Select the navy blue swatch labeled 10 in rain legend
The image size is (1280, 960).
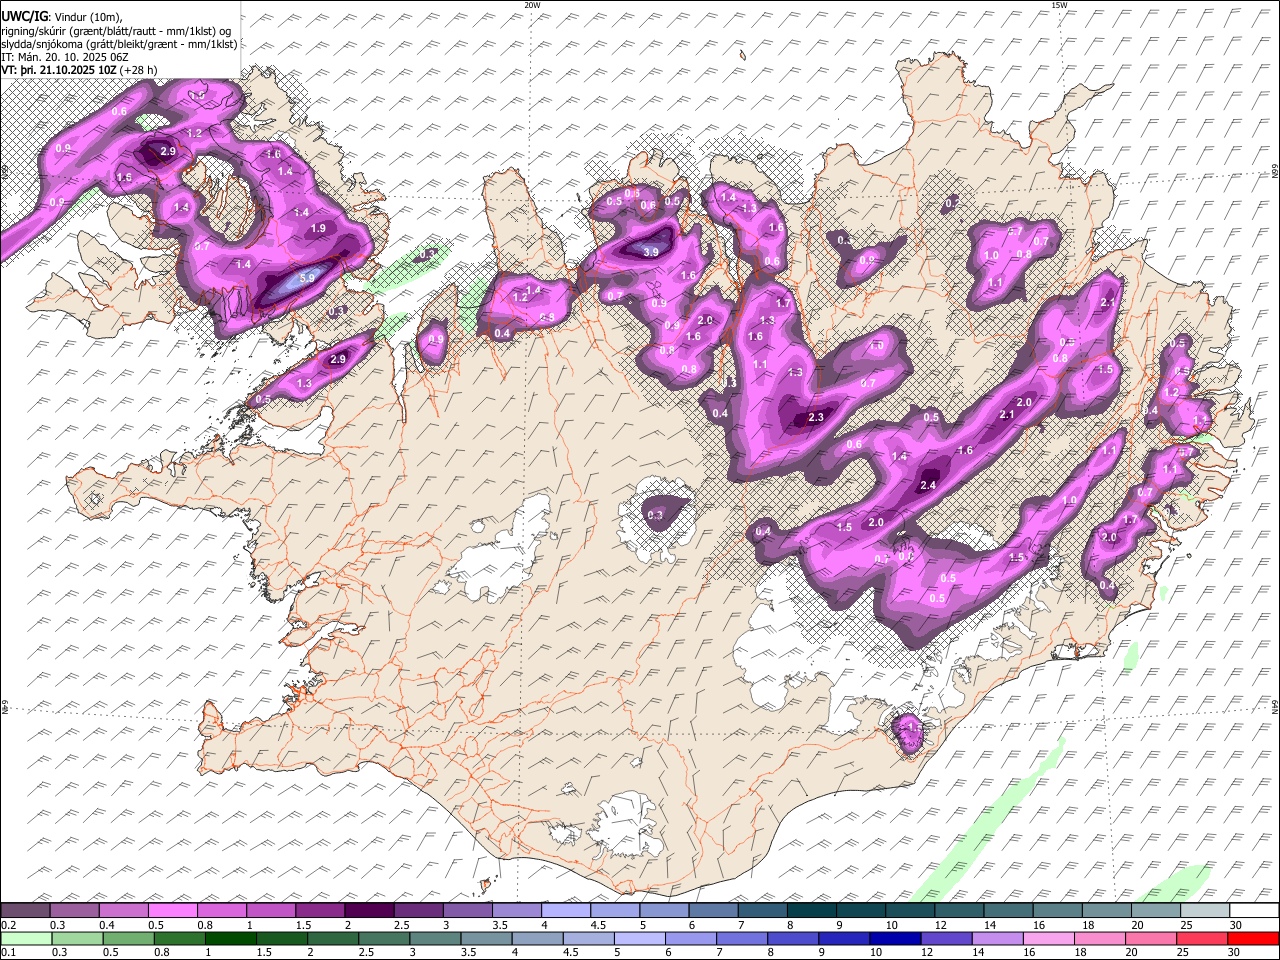897,938
